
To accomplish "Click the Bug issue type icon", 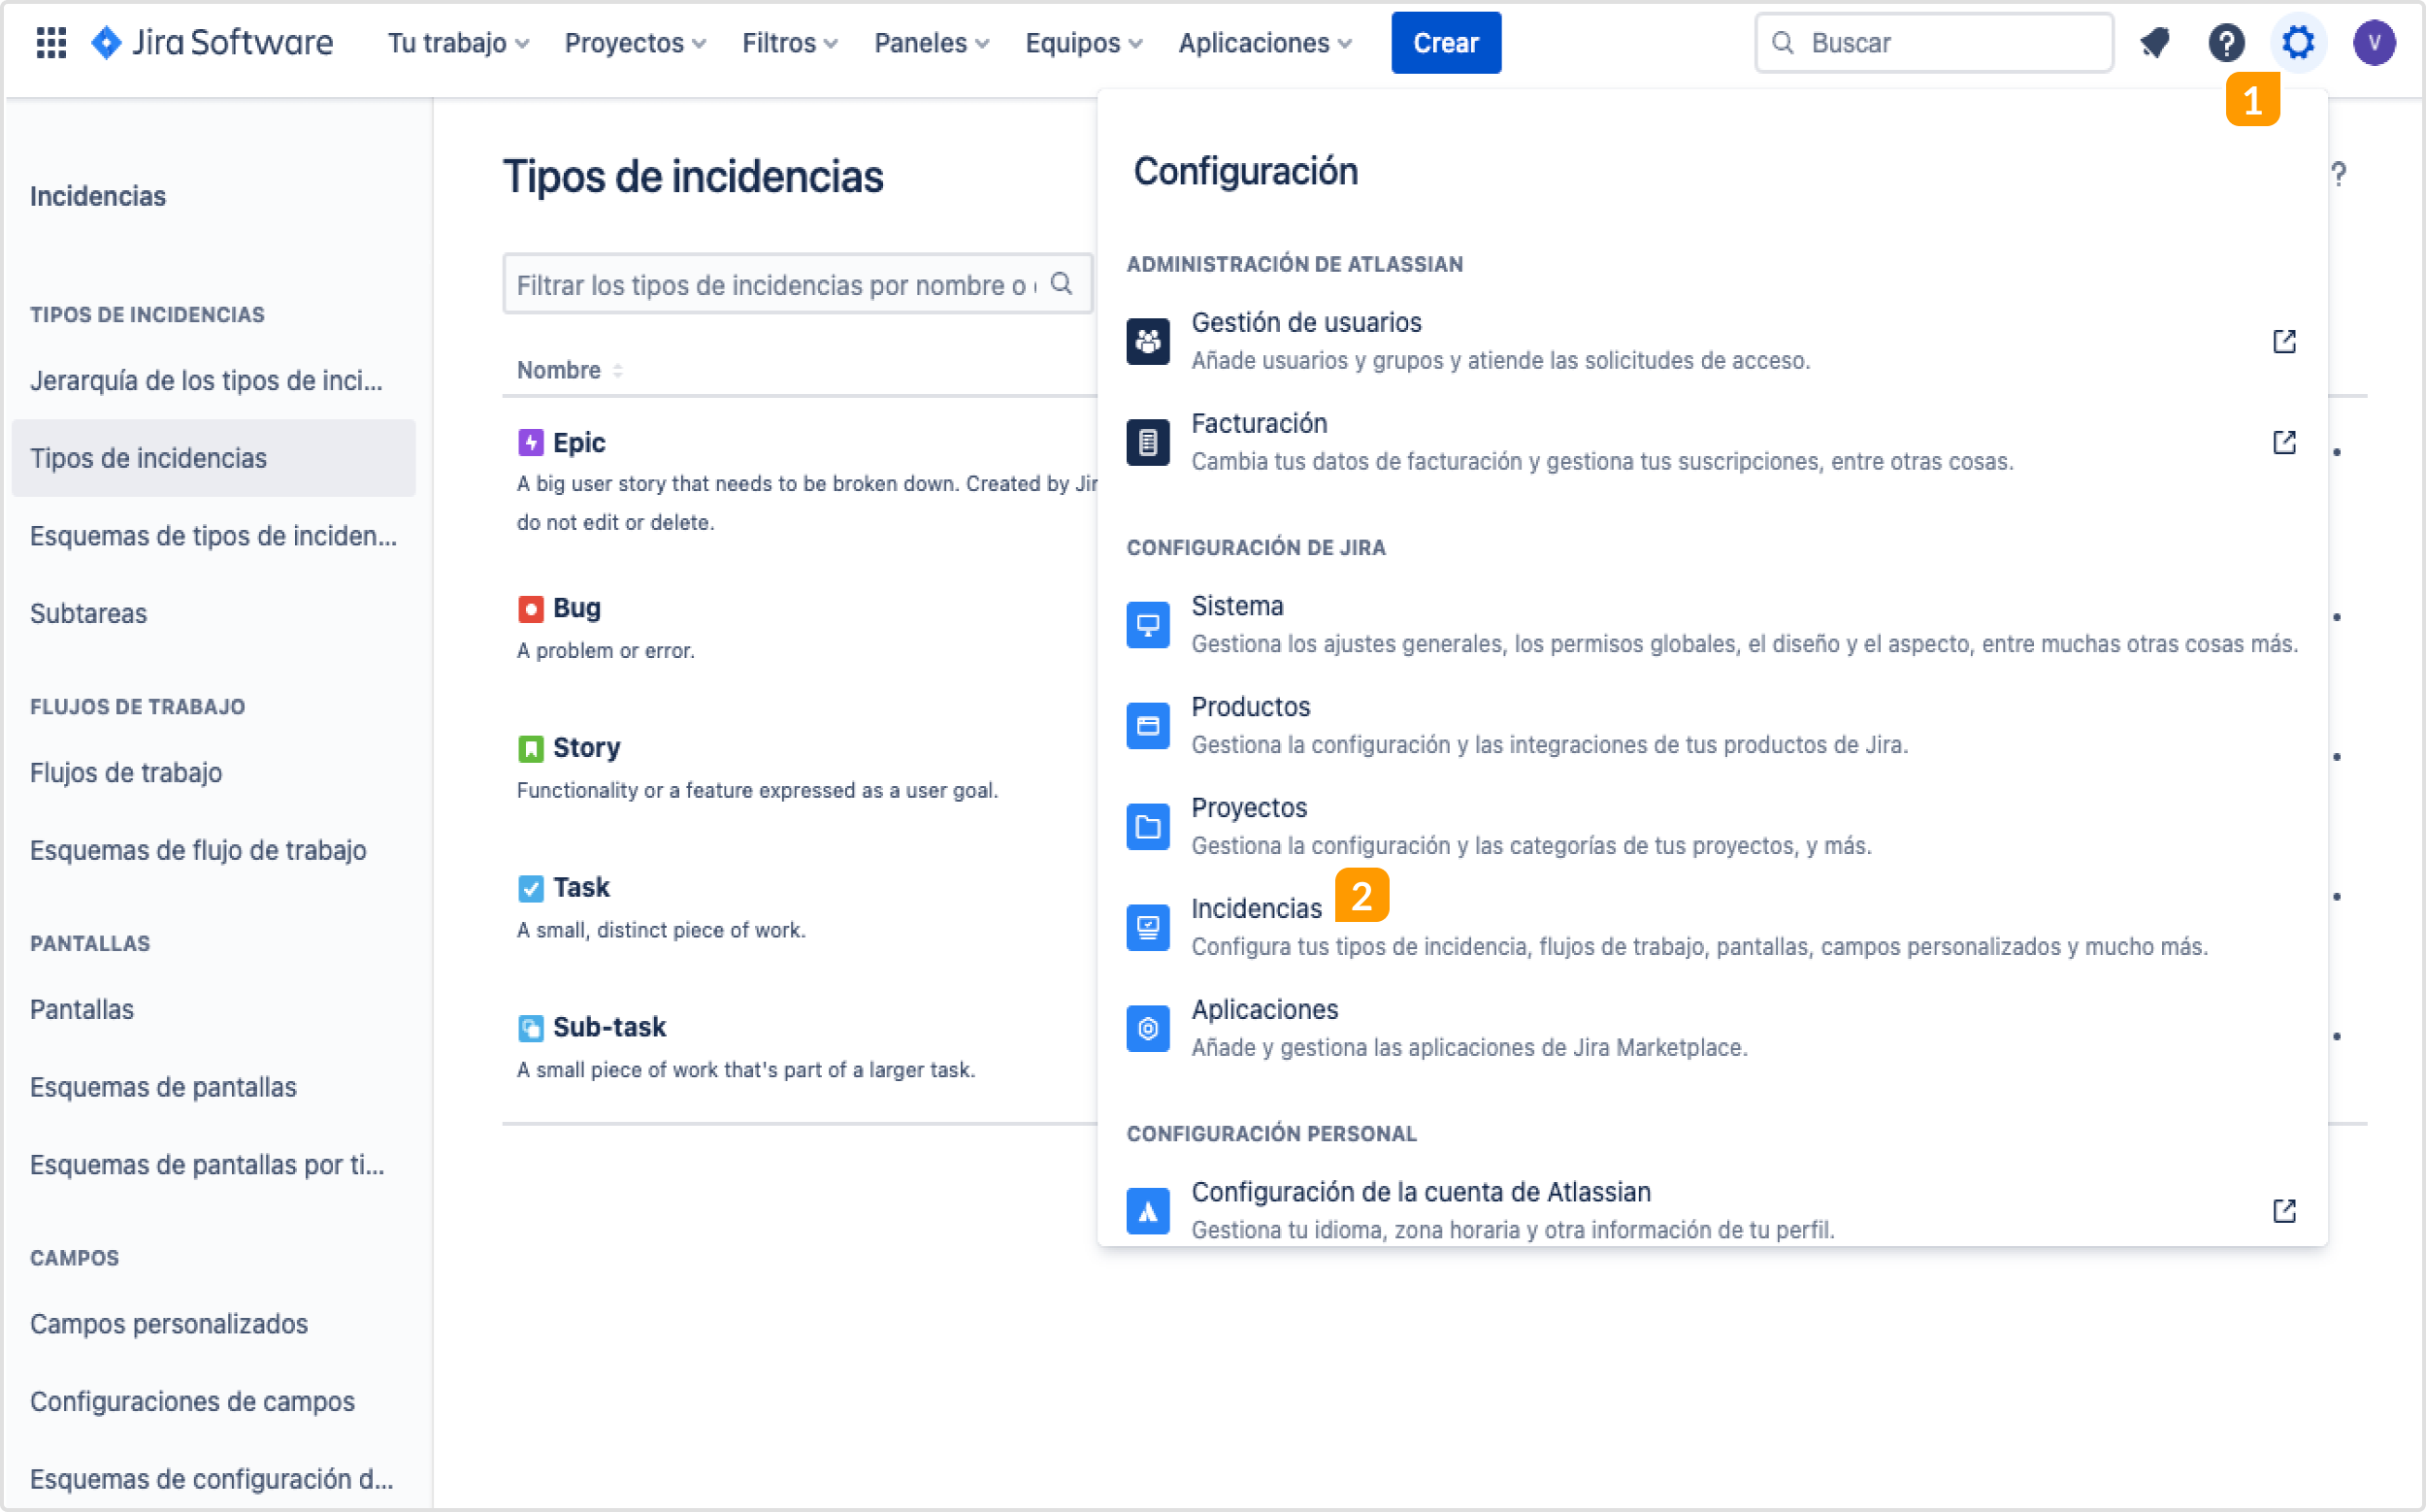I will (x=531, y=608).
